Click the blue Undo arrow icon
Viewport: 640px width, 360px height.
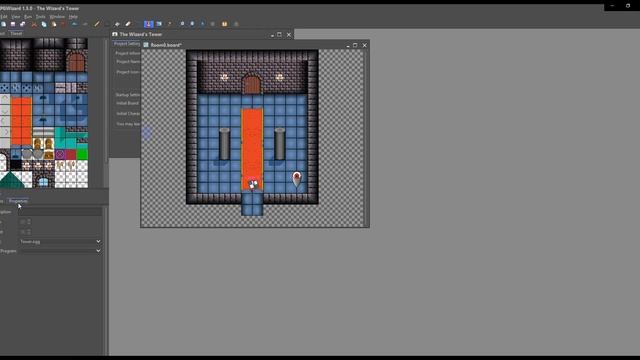[x=74, y=24]
